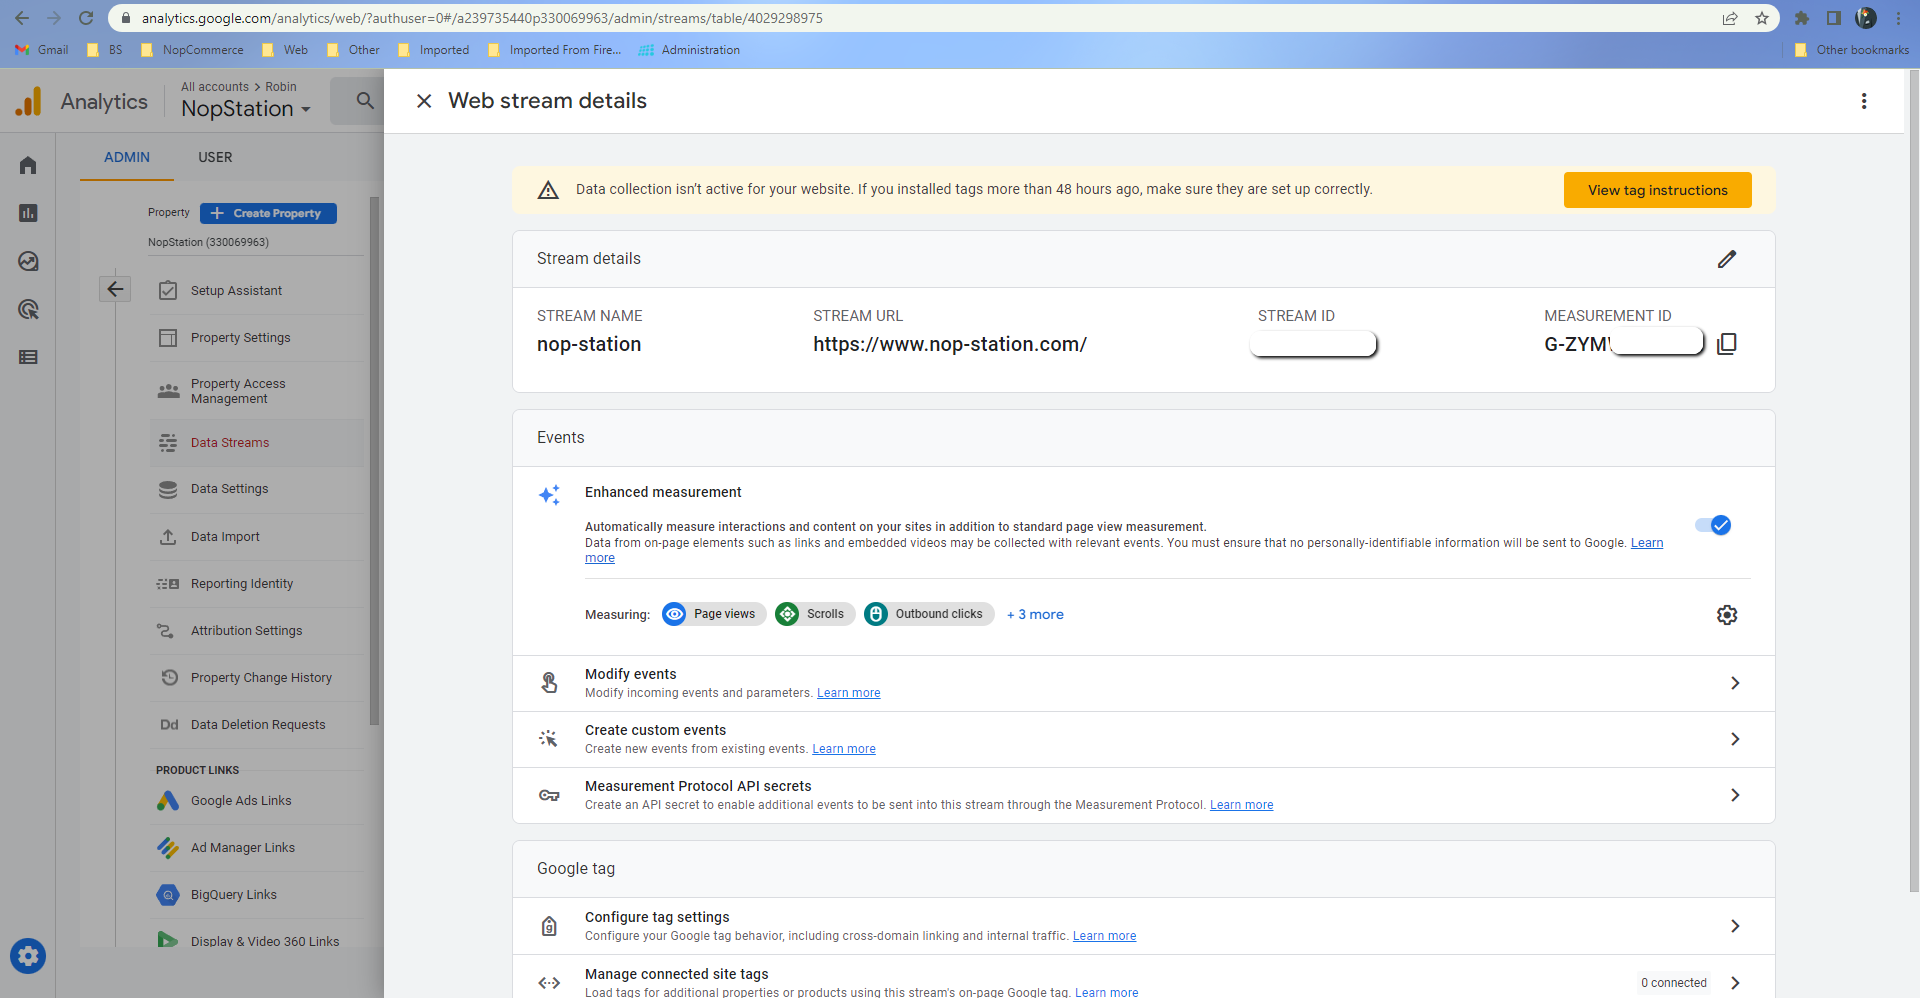Open enhanced measurement settings gear

click(x=1727, y=615)
